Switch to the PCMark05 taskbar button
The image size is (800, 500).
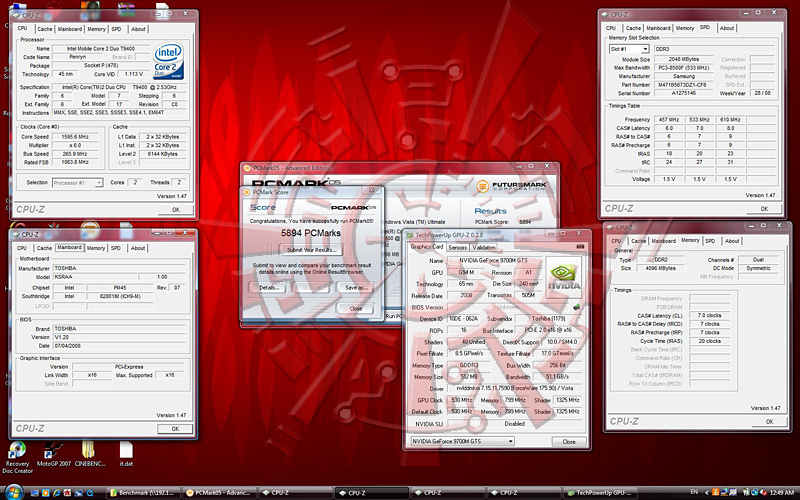[219, 493]
